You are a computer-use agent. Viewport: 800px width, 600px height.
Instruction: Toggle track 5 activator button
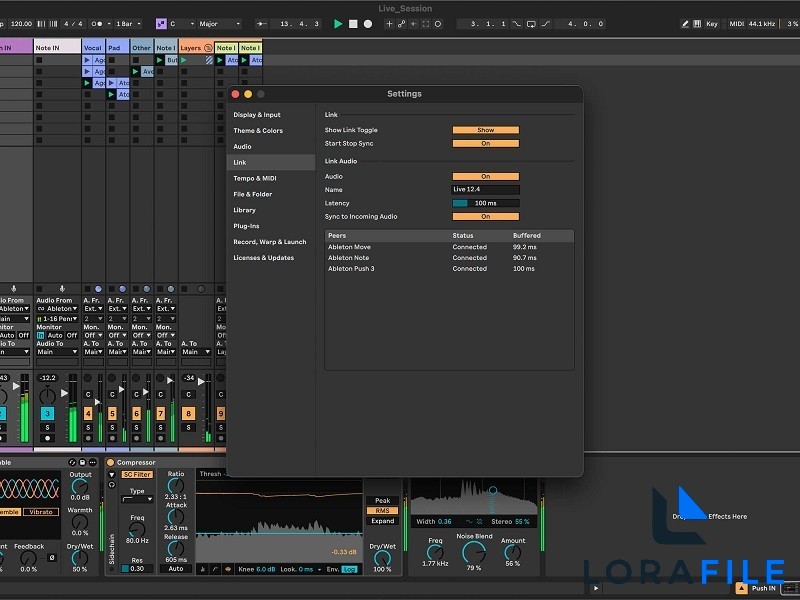point(112,414)
